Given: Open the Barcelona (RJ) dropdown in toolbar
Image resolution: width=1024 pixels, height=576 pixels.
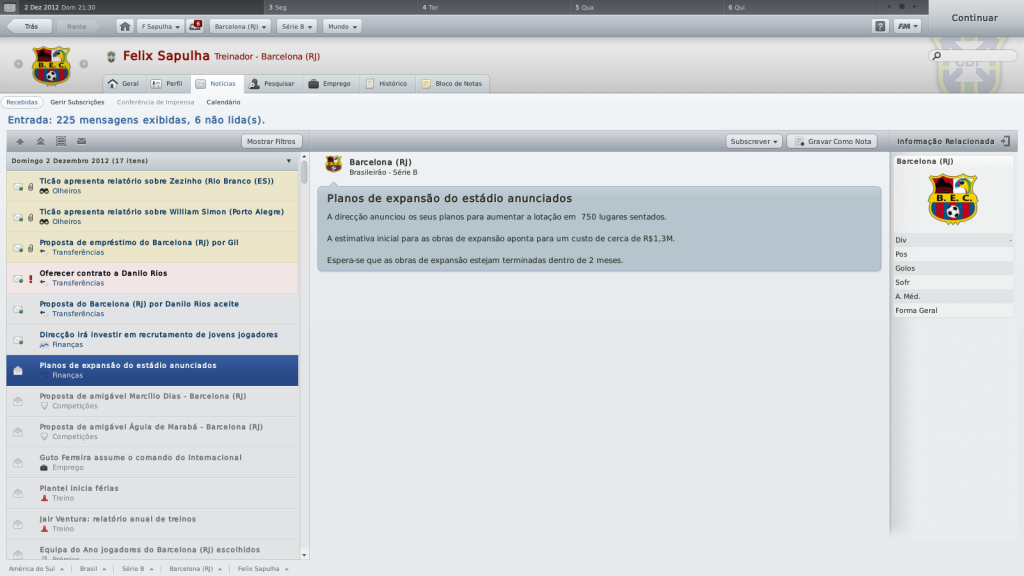Looking at the screenshot, I should (x=240, y=27).
